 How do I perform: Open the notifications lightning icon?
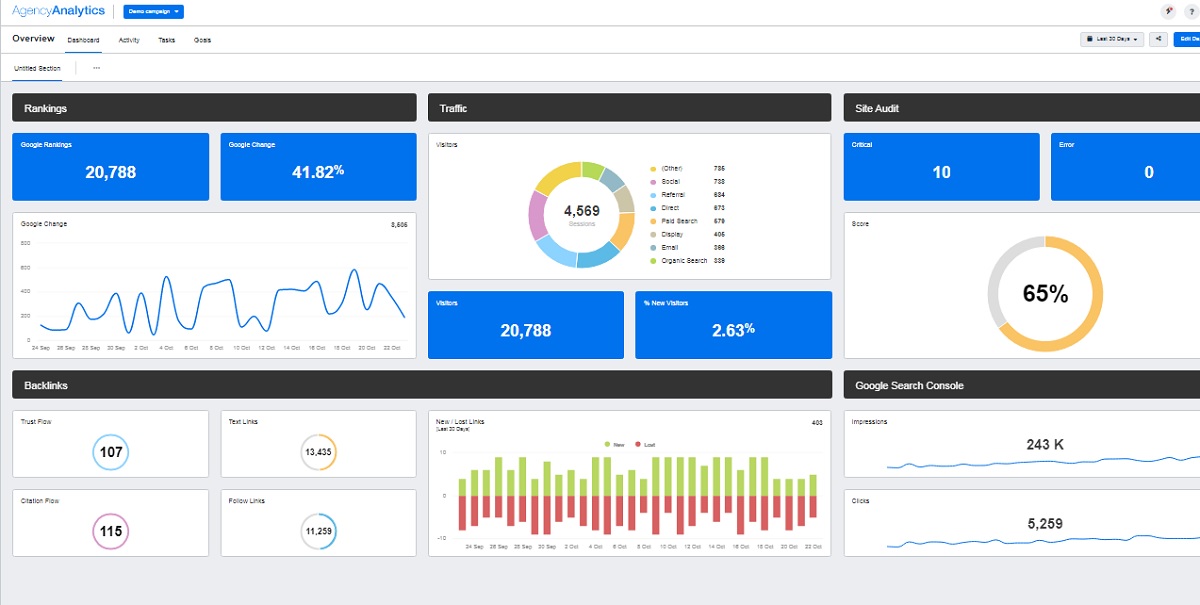tap(1168, 12)
